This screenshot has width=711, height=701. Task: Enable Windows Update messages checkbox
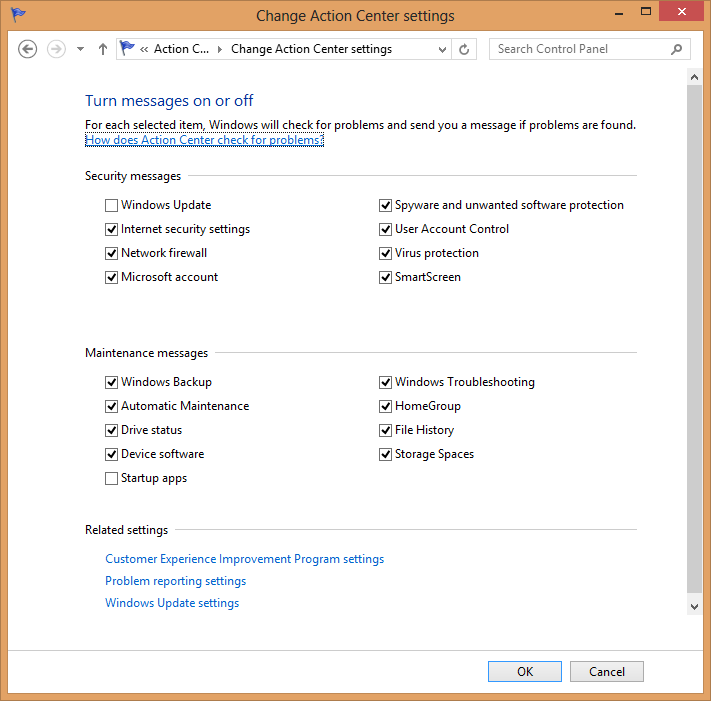coord(111,205)
